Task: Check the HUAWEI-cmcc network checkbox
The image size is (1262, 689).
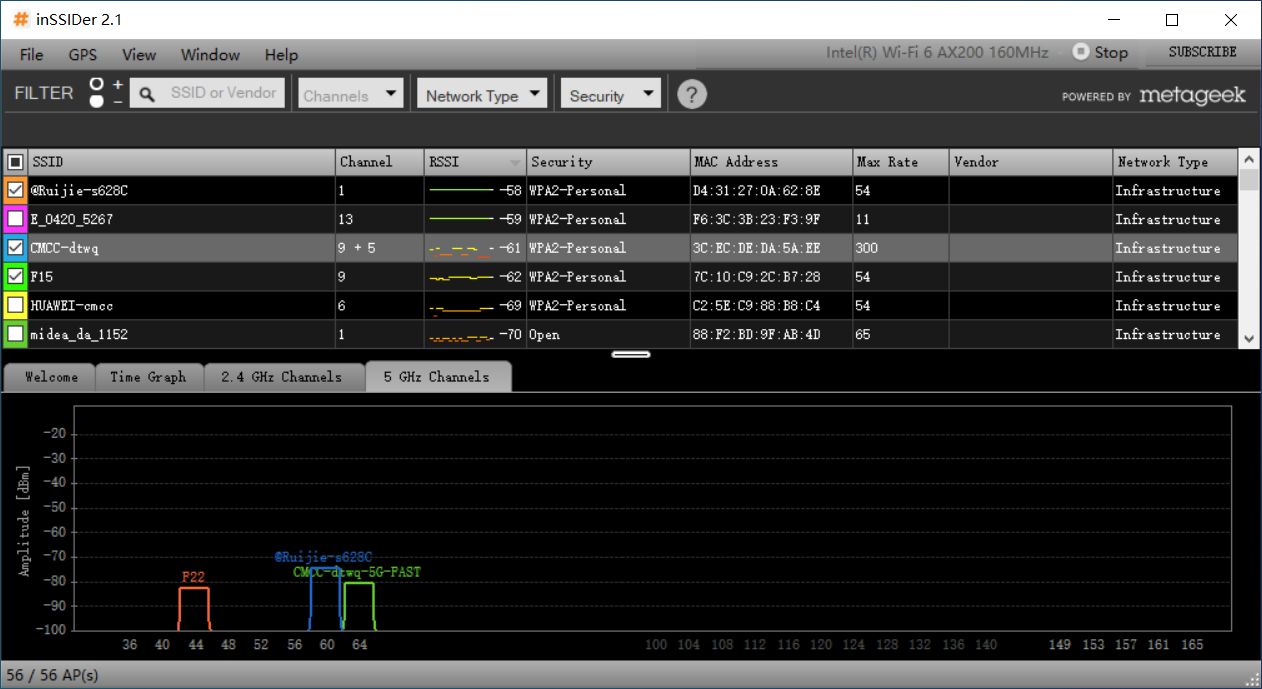Action: click(x=15, y=305)
